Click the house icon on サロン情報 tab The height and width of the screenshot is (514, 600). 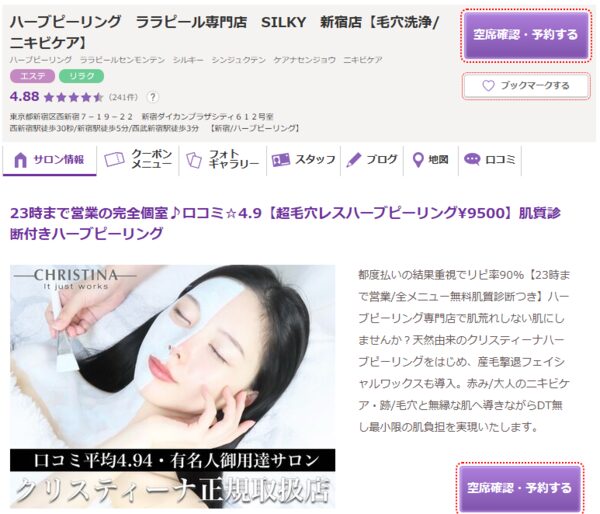(x=20, y=160)
